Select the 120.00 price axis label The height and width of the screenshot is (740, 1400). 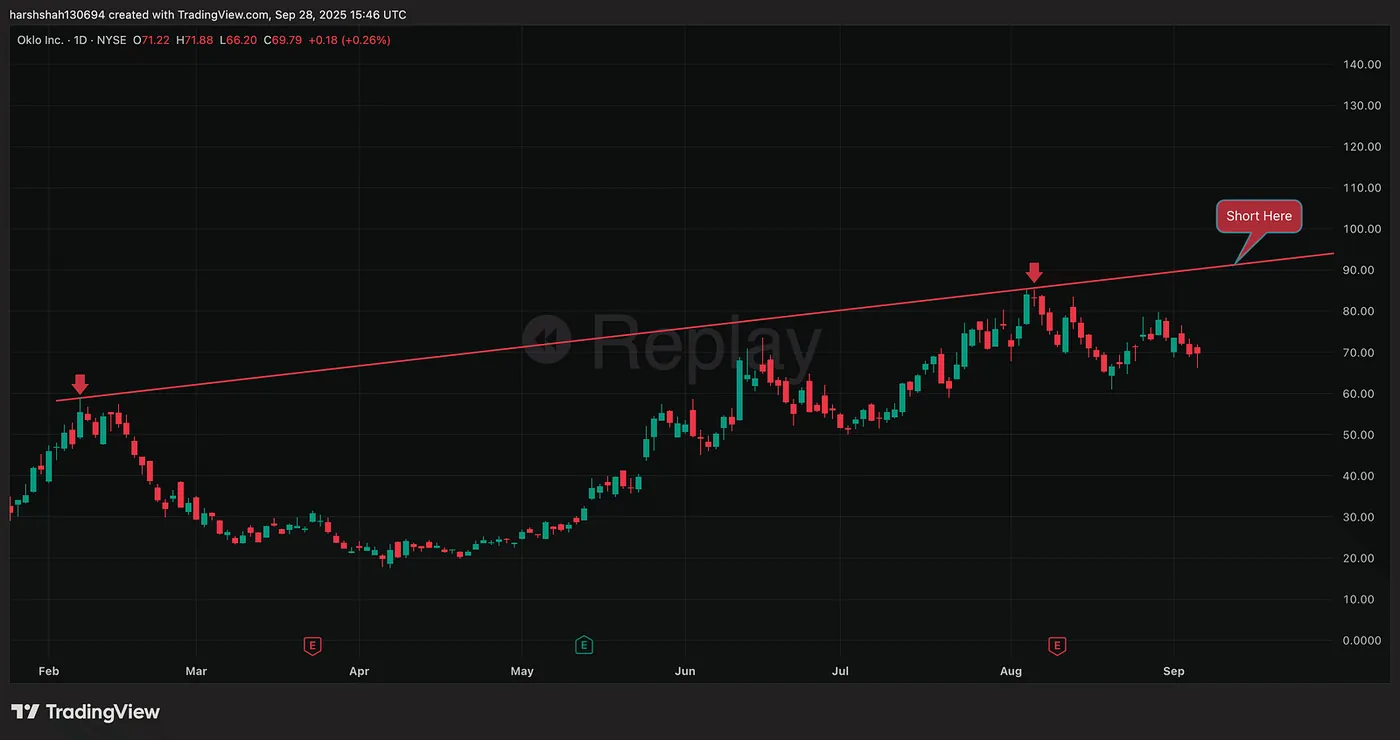click(1362, 146)
